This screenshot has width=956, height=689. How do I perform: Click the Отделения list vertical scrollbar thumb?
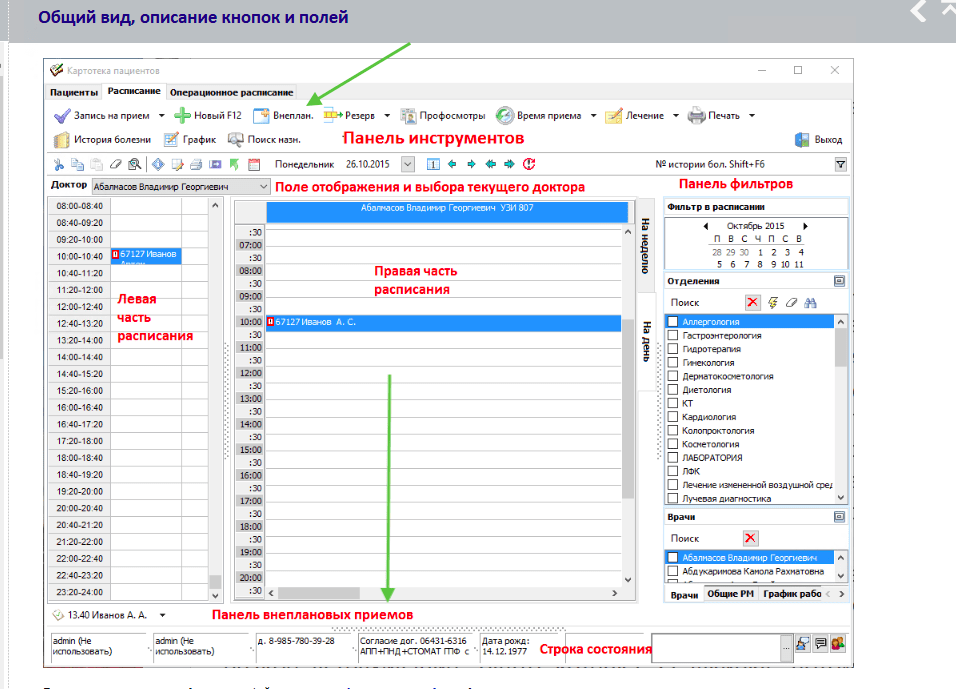(841, 348)
